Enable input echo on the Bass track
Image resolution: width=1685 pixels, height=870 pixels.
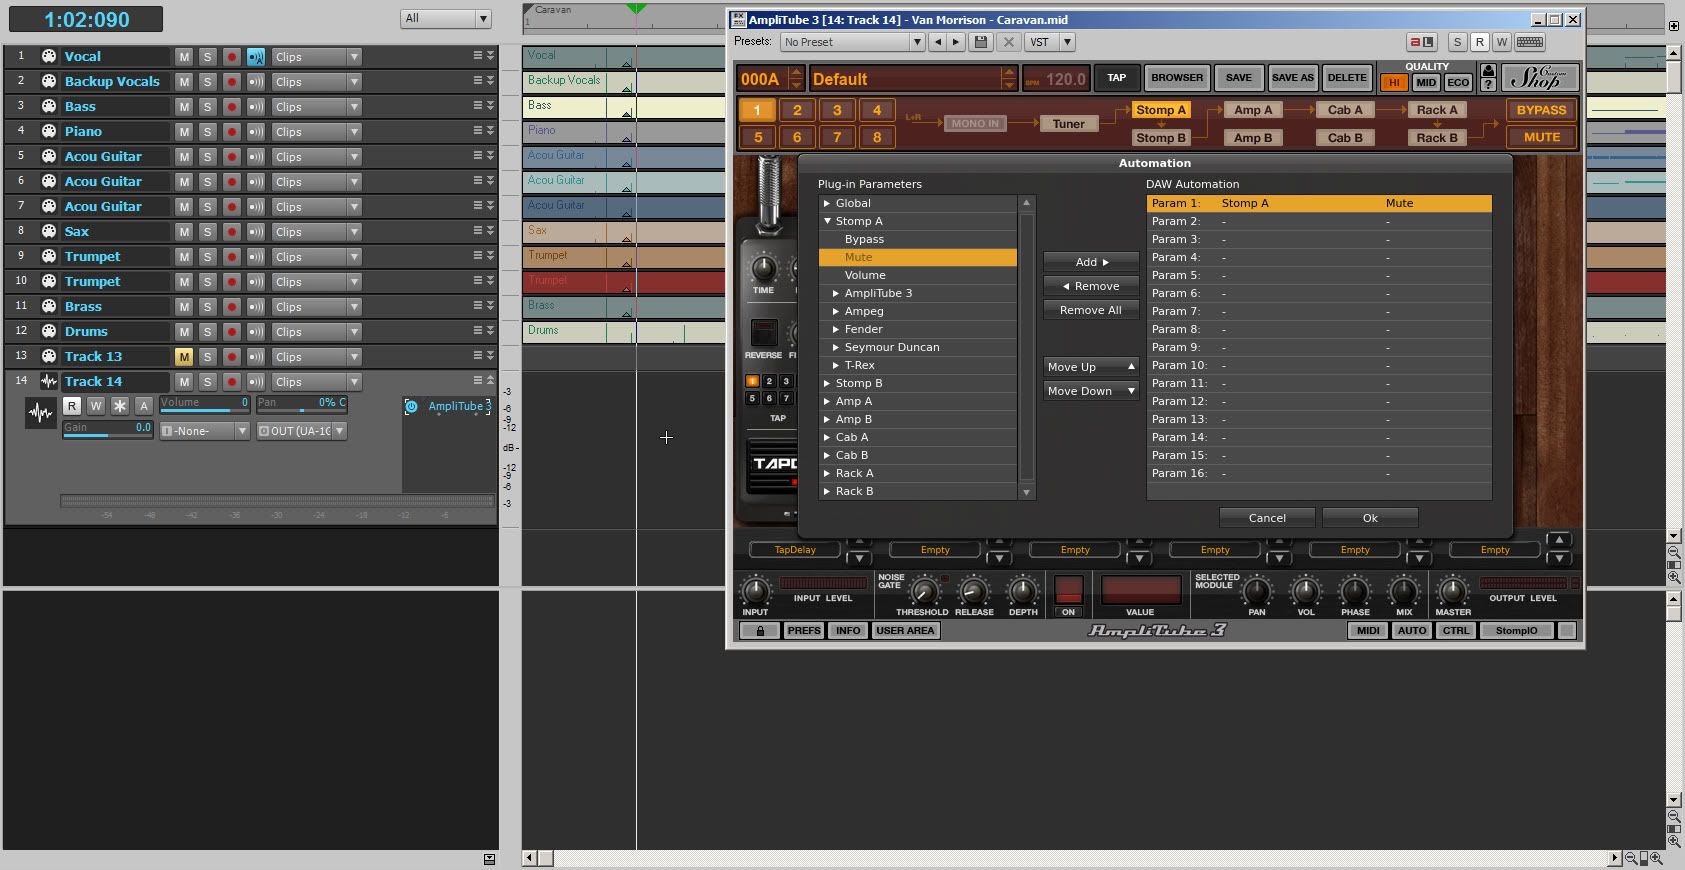(256, 107)
